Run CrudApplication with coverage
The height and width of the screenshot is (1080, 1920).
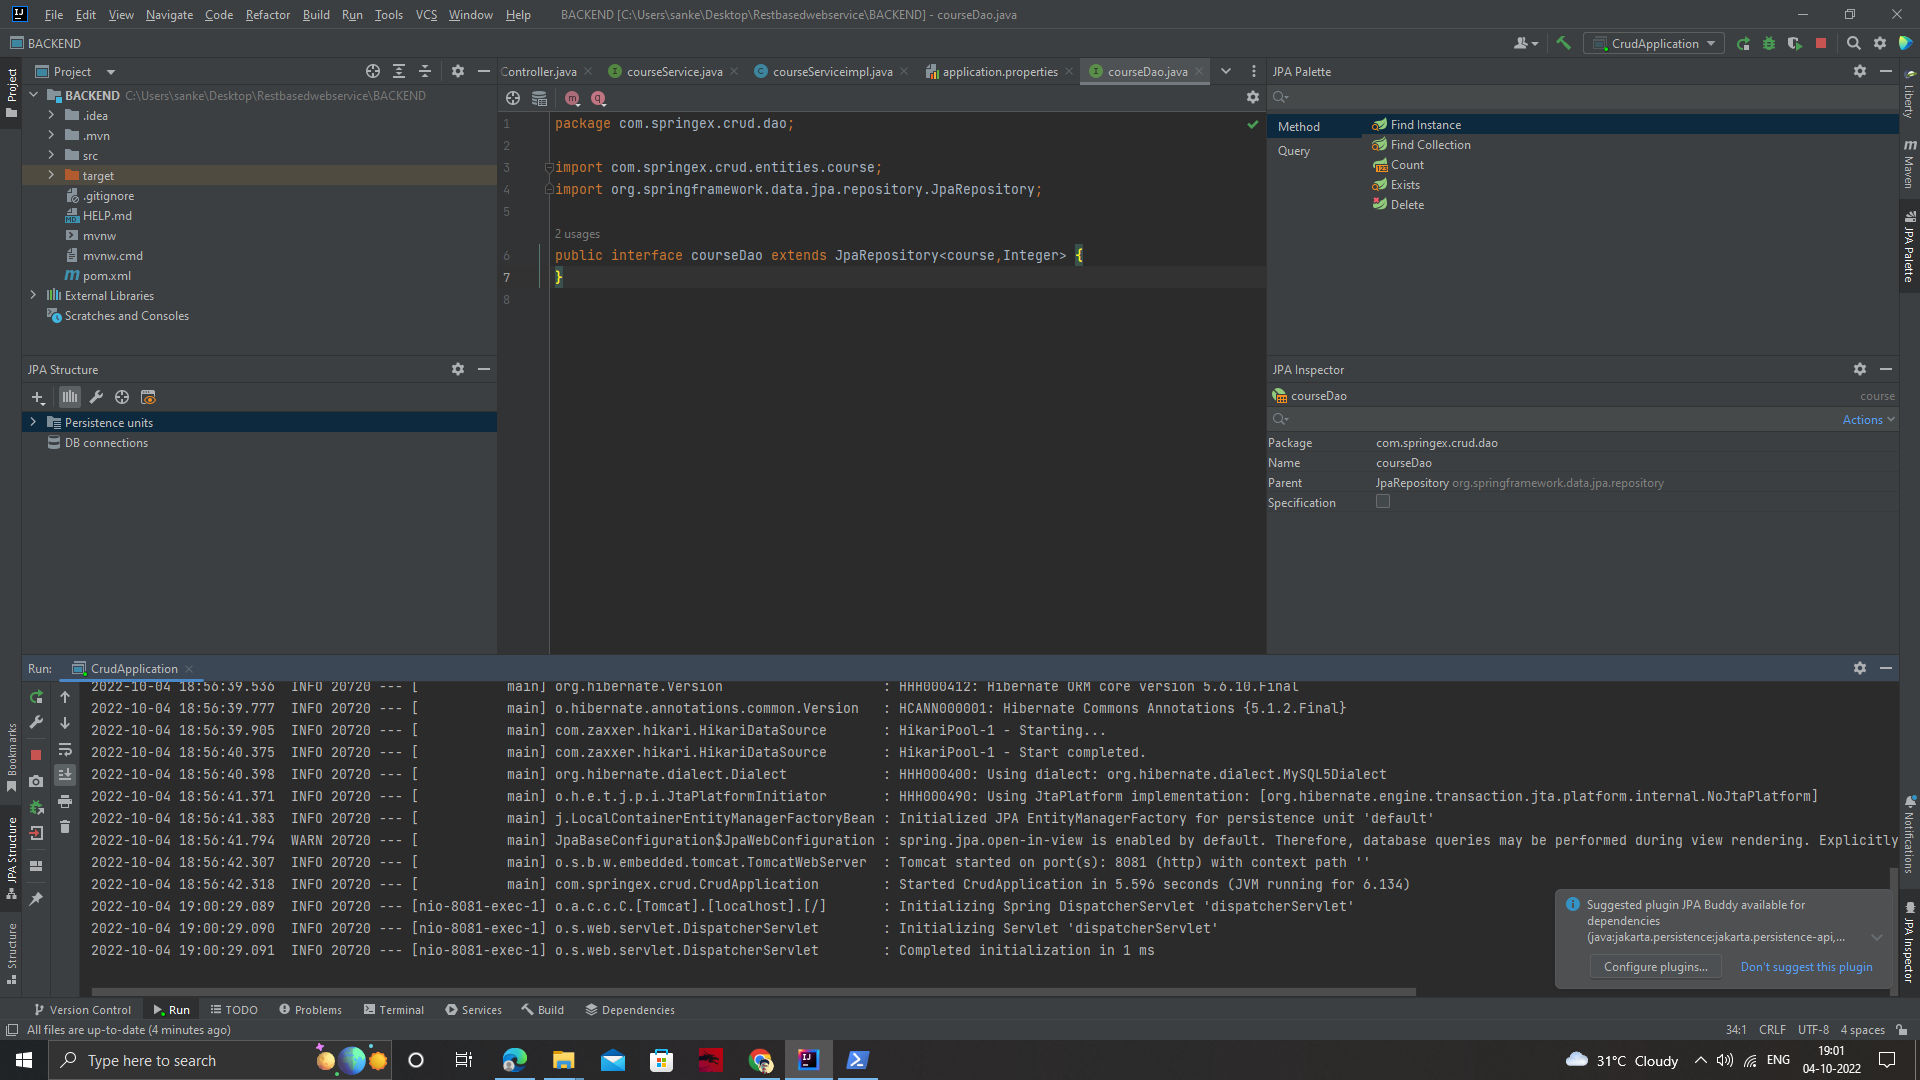pyautogui.click(x=1795, y=43)
